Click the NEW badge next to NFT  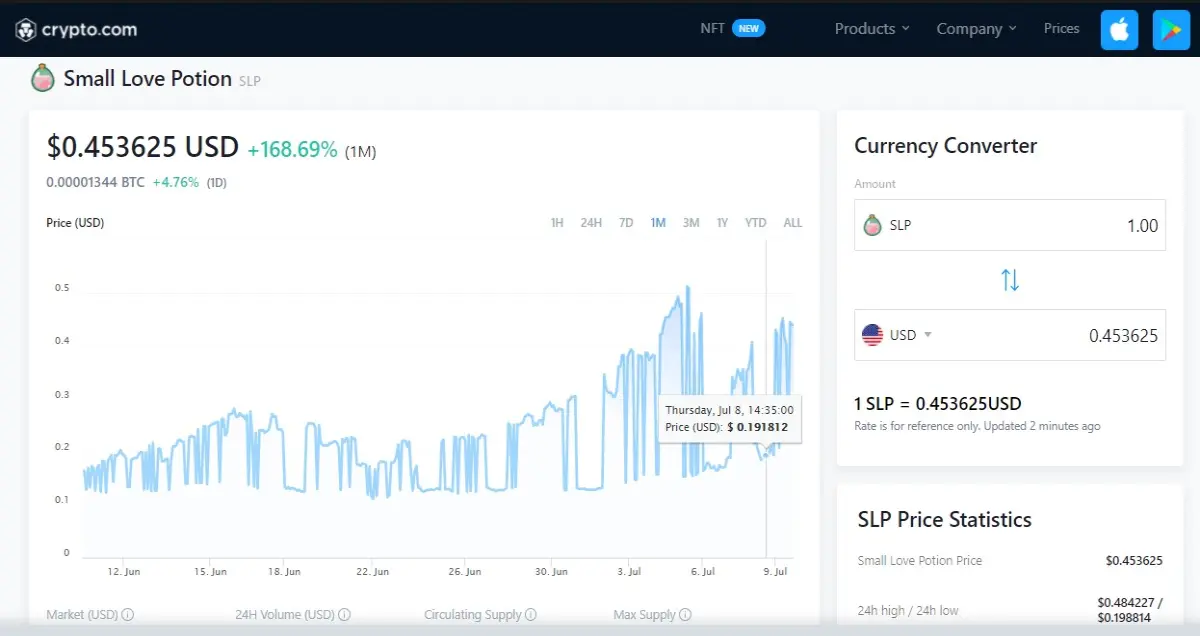coord(748,28)
